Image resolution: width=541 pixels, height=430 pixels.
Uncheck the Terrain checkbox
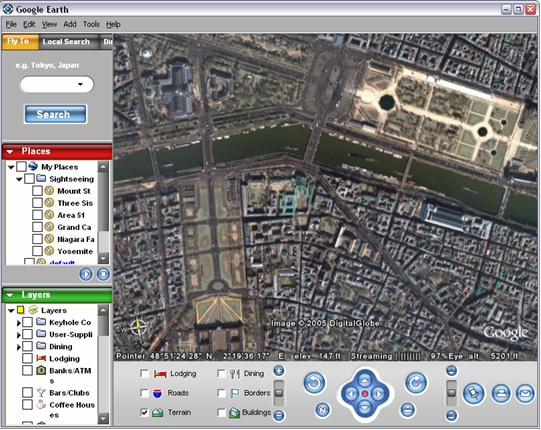point(145,412)
